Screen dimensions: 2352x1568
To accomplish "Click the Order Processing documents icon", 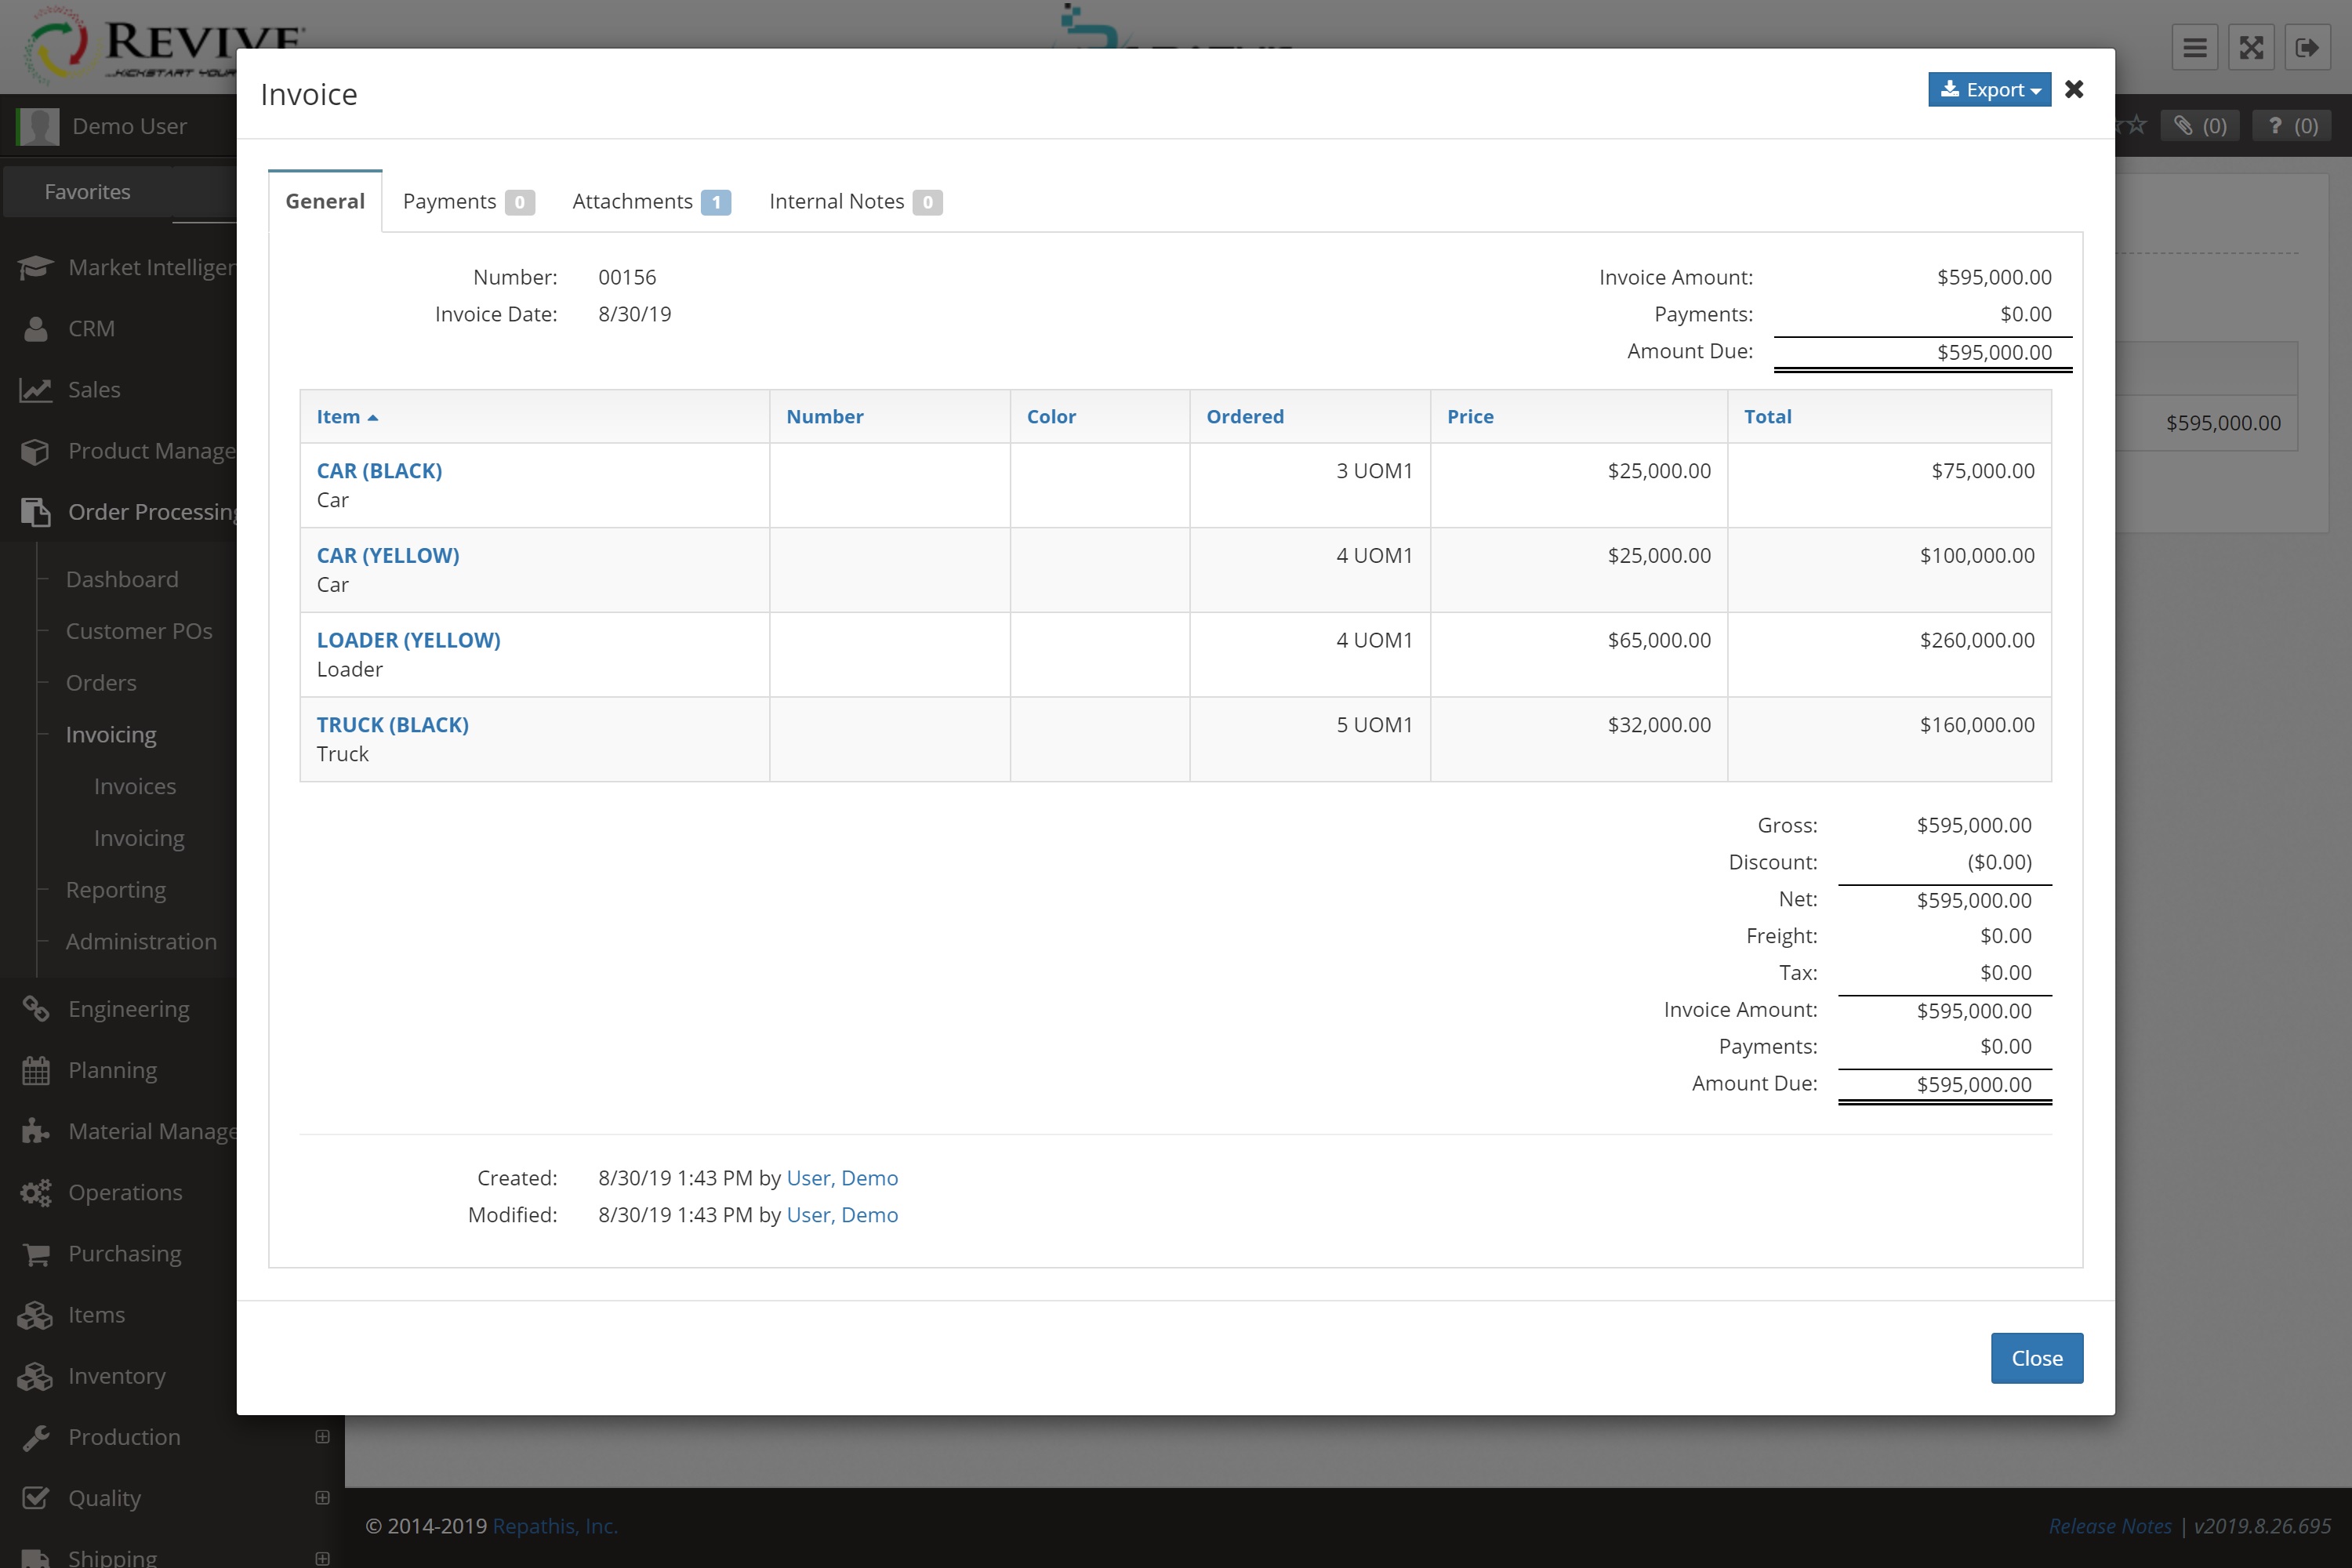I will point(35,512).
